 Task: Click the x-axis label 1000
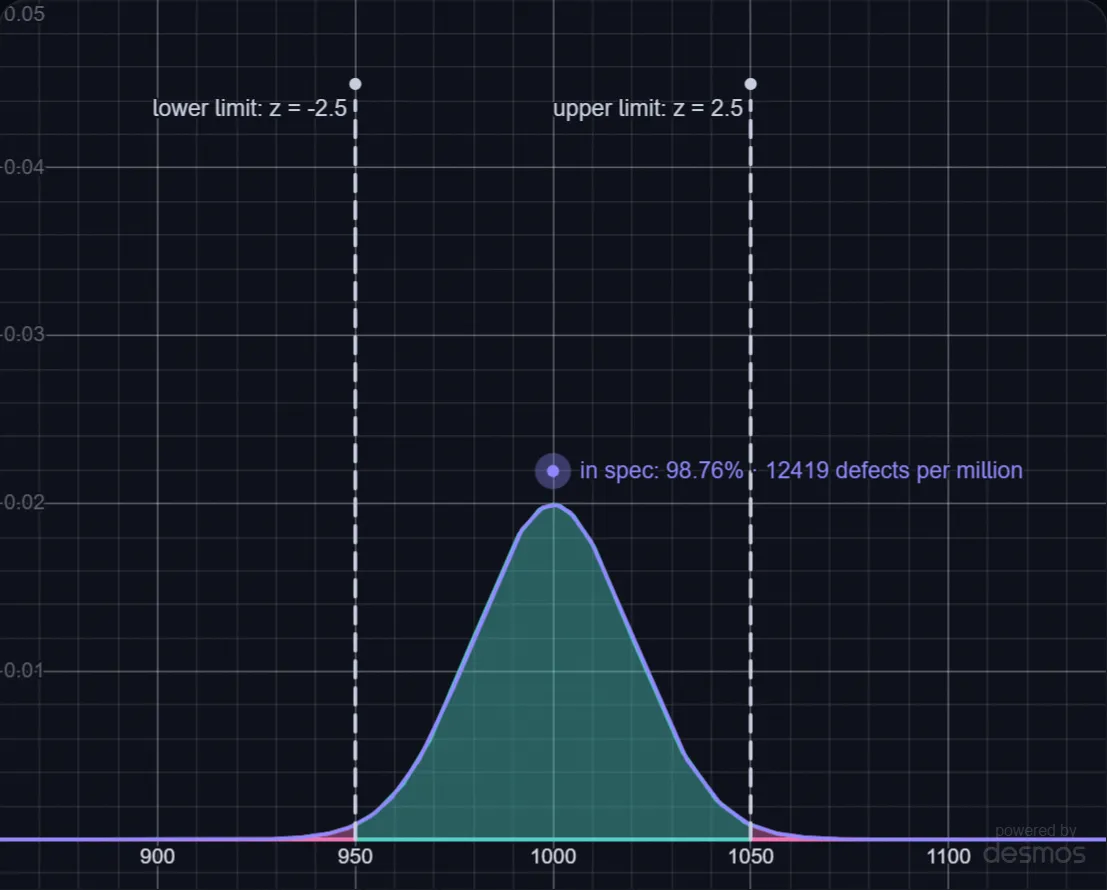tap(553, 856)
